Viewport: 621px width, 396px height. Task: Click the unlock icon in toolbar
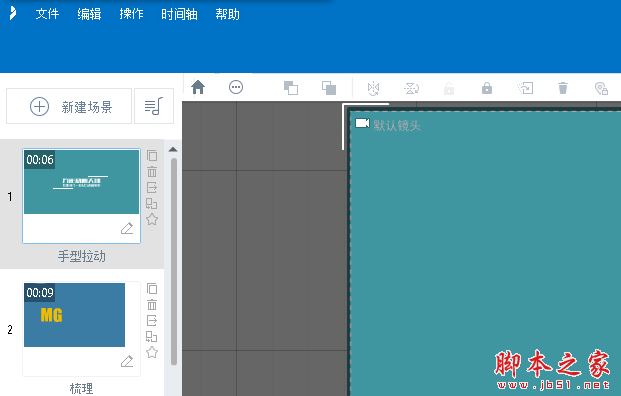pyautogui.click(x=449, y=88)
